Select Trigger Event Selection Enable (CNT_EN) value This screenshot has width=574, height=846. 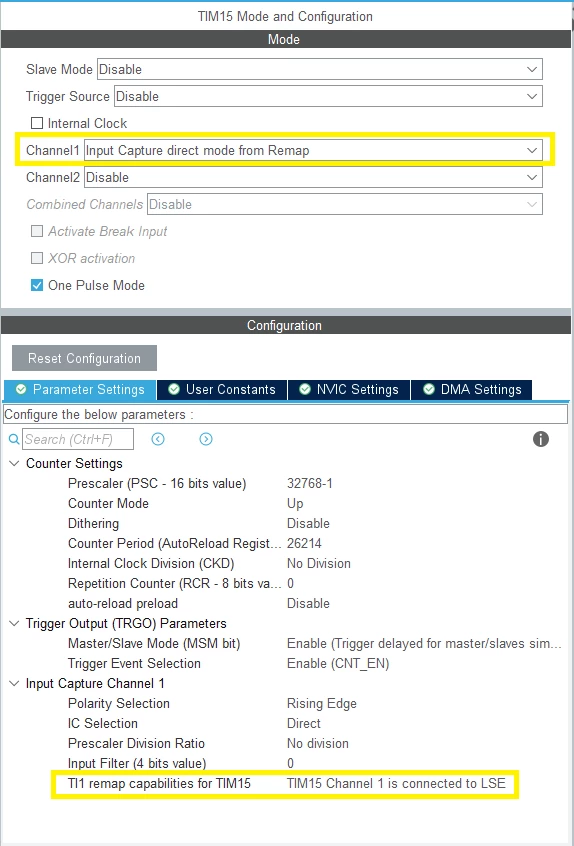[338, 663]
